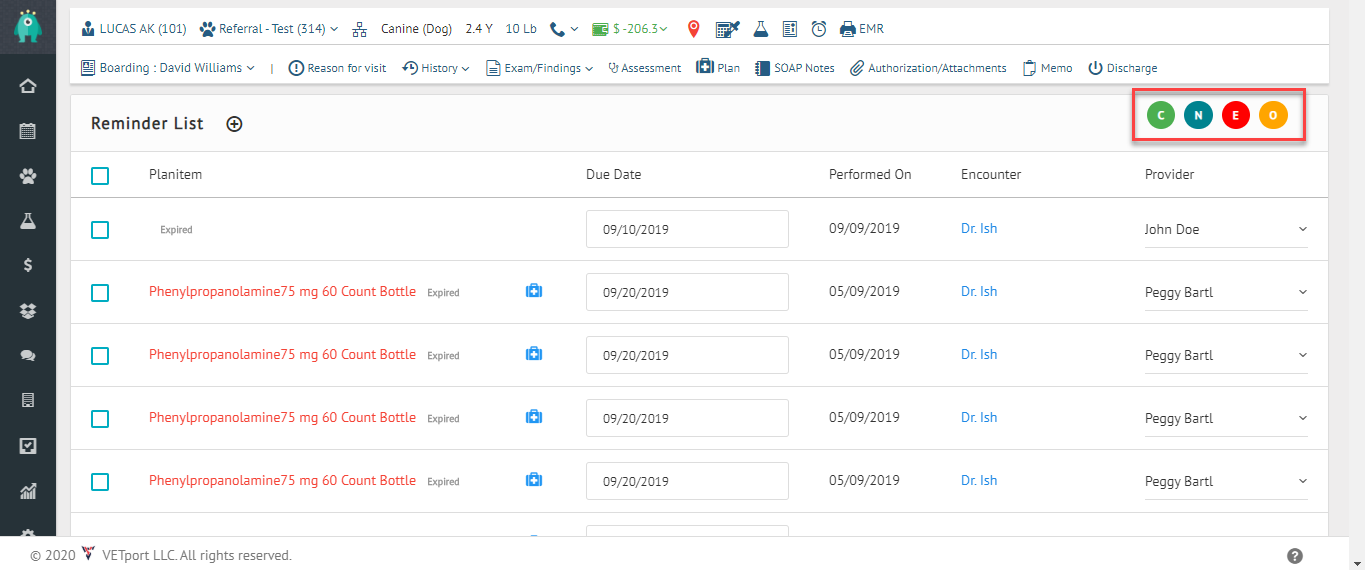Click fourth Phenylpropanolamine row due date field
Screen dimensions: 1365x570
pos(687,481)
